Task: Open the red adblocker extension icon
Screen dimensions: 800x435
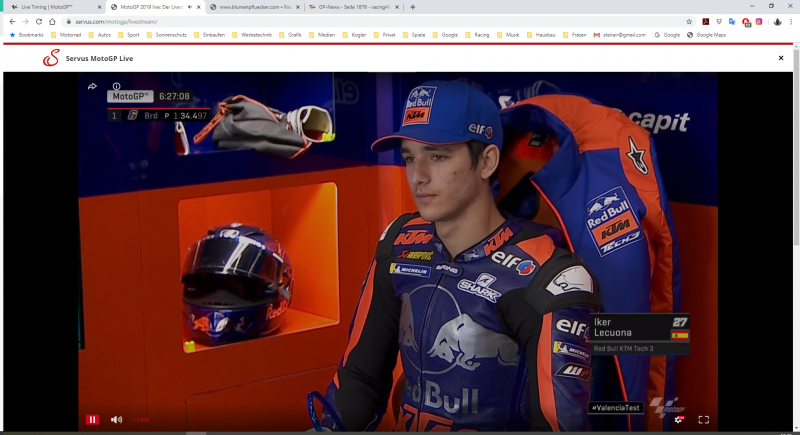Action: [x=746, y=22]
